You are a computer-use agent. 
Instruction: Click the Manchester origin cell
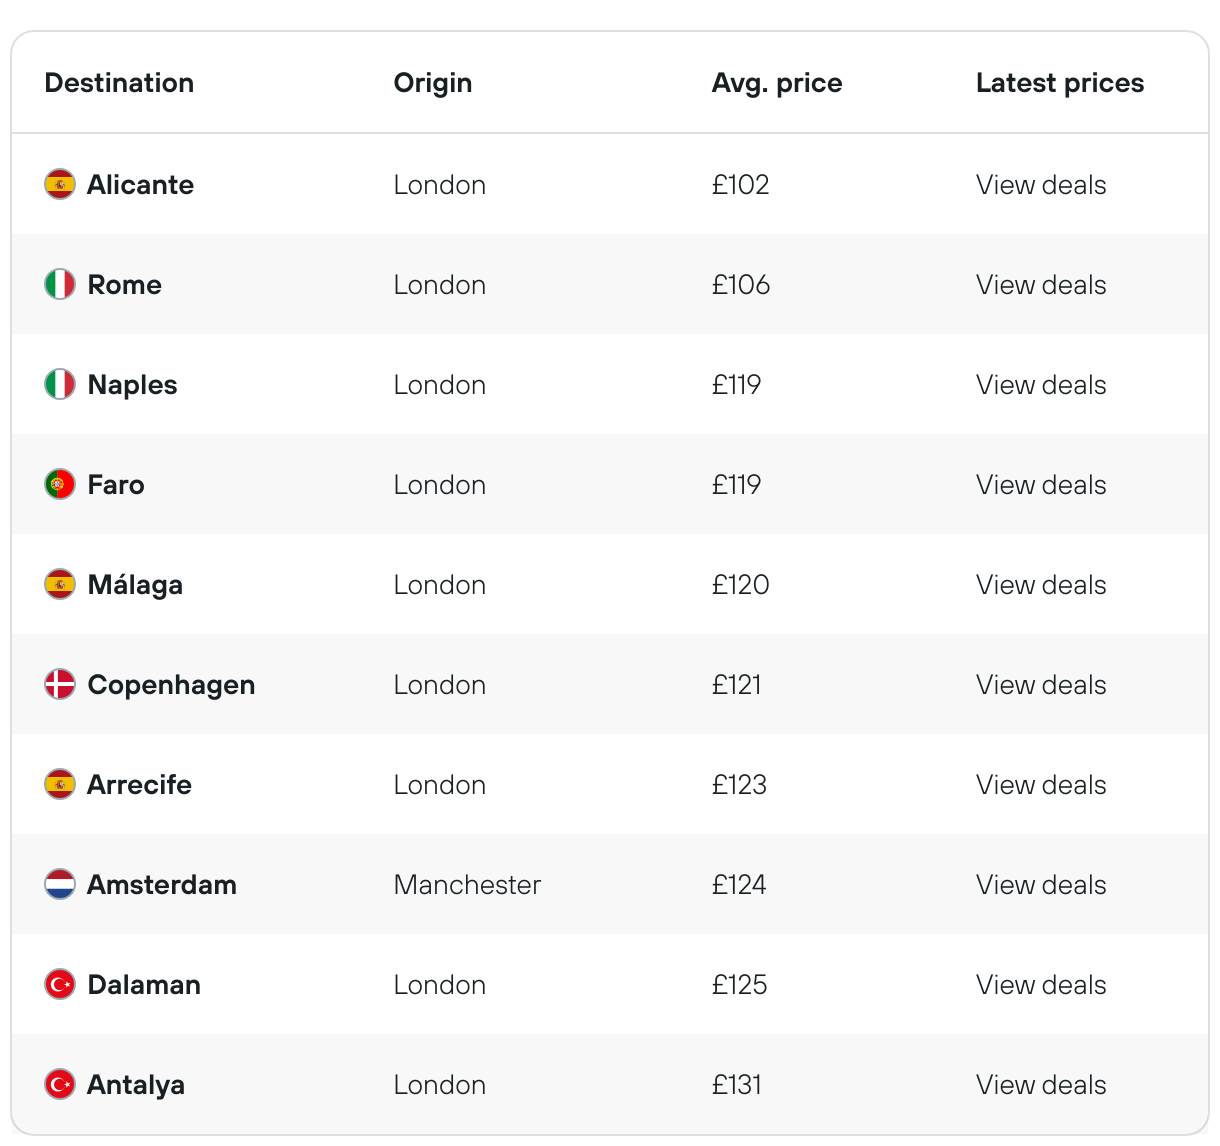tap(467, 885)
